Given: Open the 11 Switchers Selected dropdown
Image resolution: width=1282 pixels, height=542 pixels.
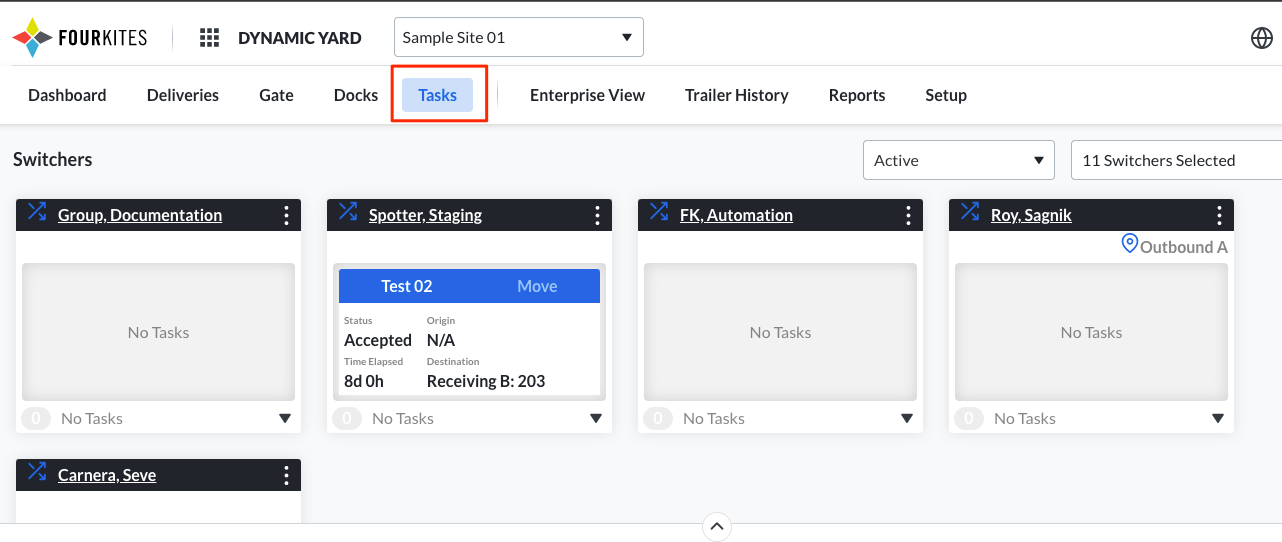Looking at the screenshot, I should click(1175, 160).
